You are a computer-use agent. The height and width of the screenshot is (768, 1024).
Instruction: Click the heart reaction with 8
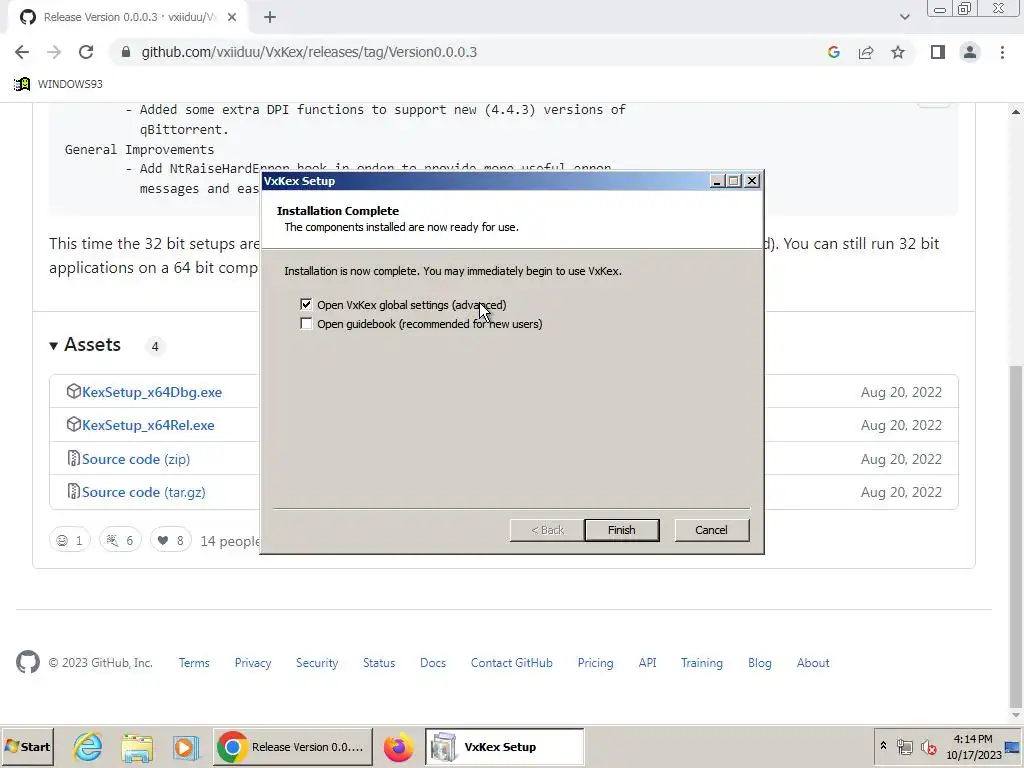click(x=170, y=540)
